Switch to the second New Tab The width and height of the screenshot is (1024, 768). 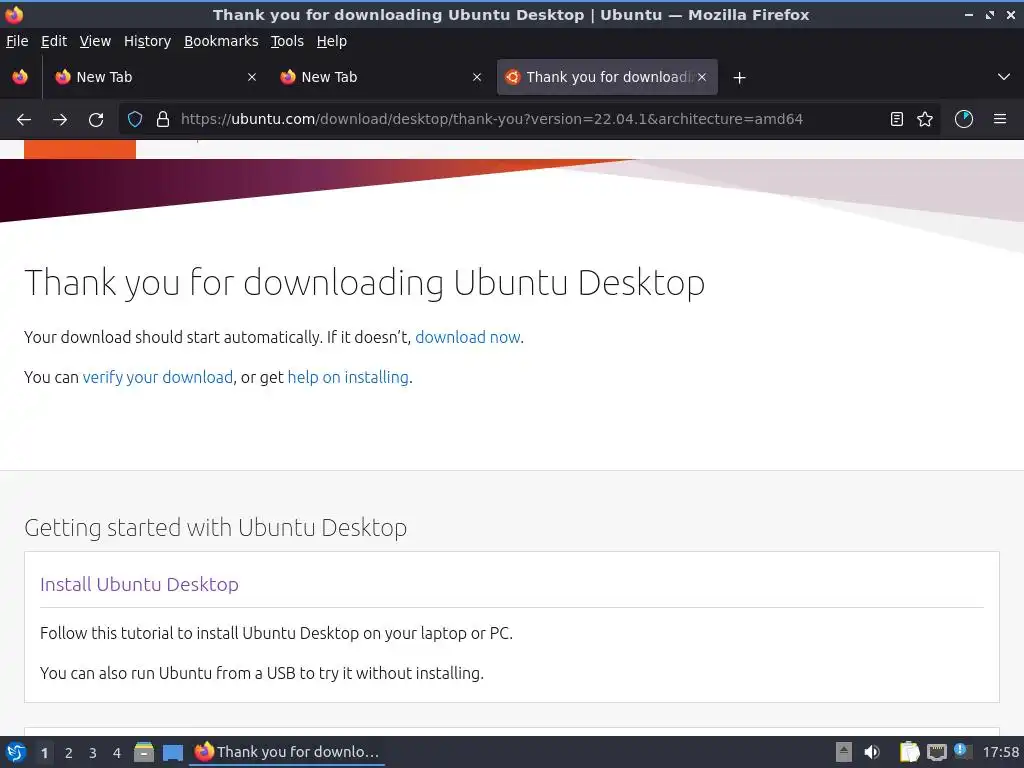381,77
